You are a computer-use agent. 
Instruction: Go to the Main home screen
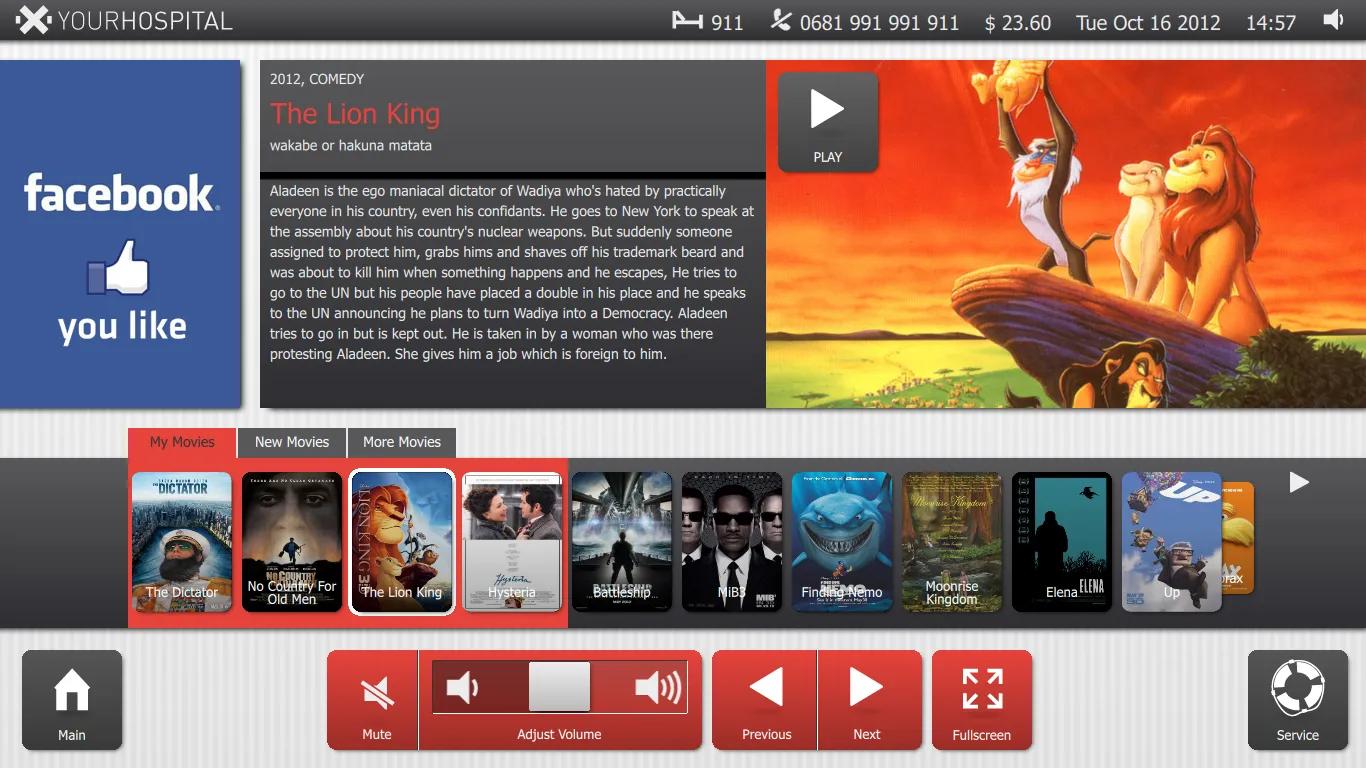72,700
